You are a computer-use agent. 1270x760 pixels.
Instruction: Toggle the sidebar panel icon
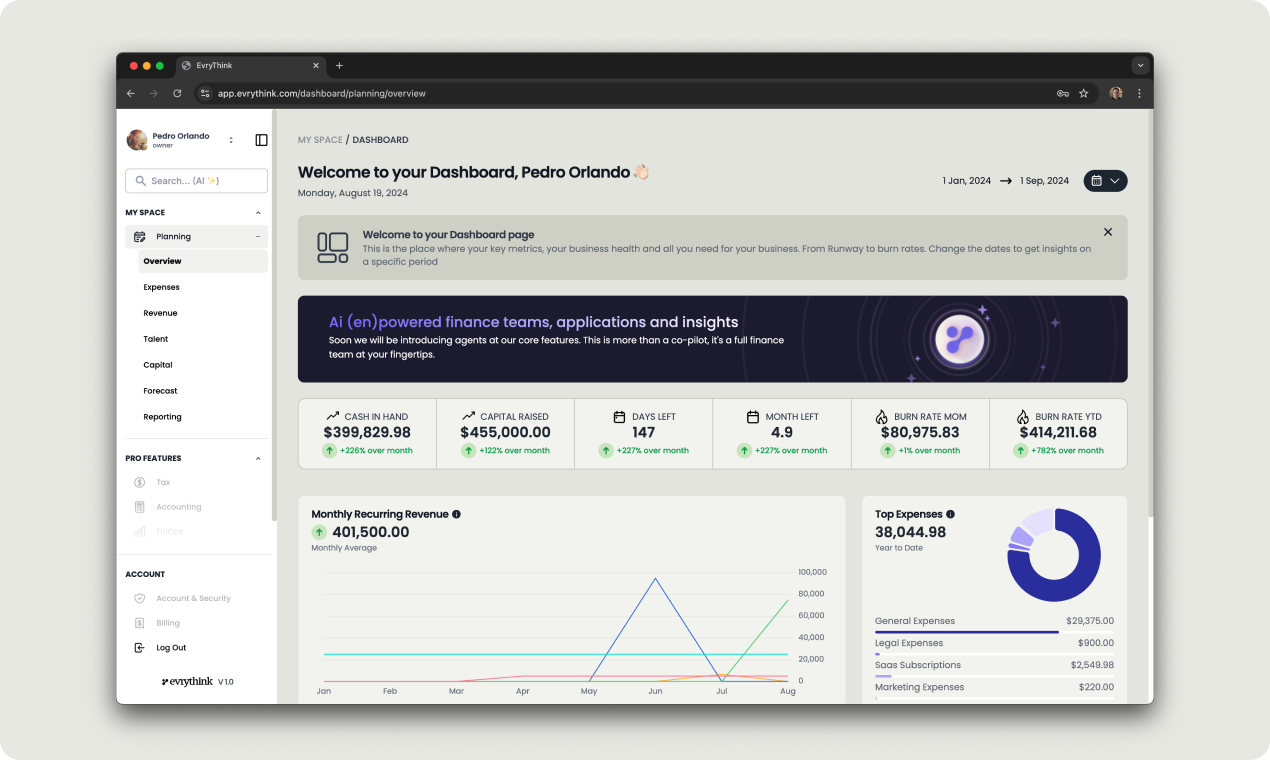click(261, 140)
